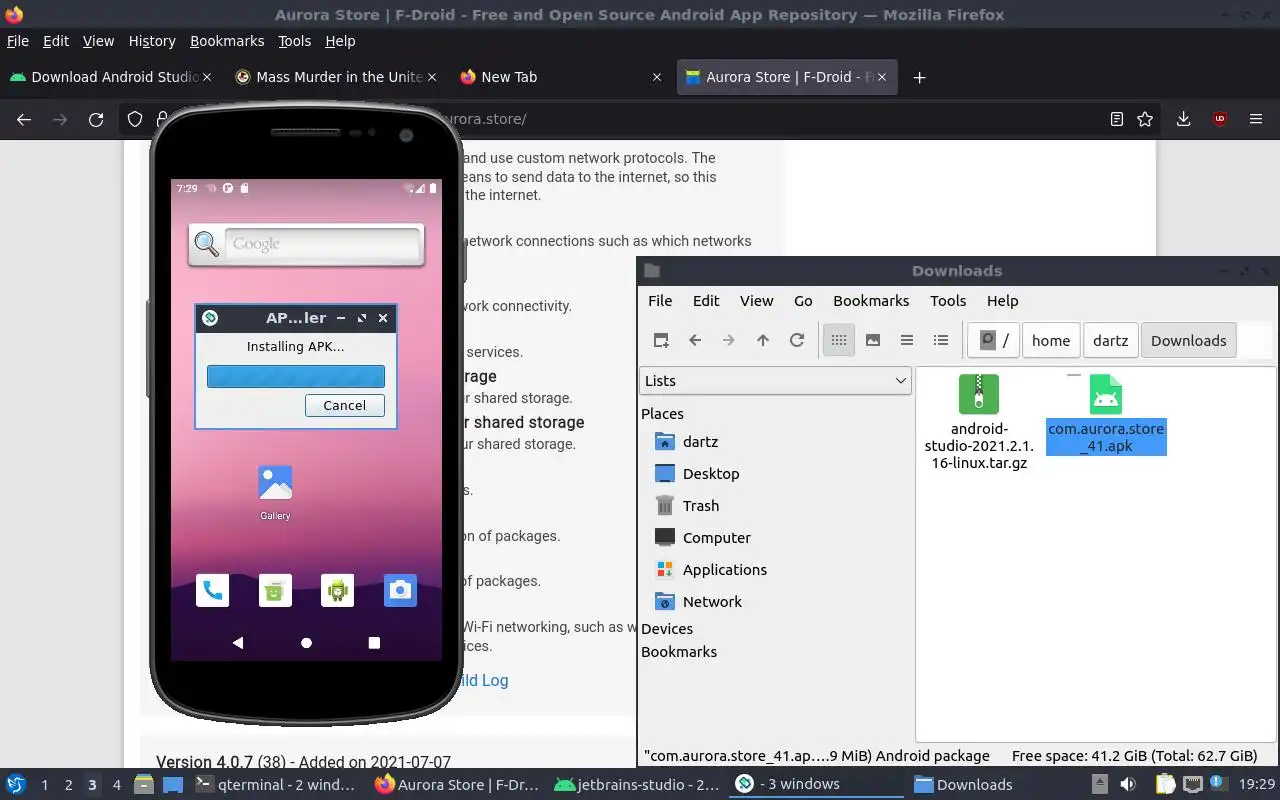The image size is (1280, 800).
Task: Open a new Firefox tab
Action: [x=919, y=77]
